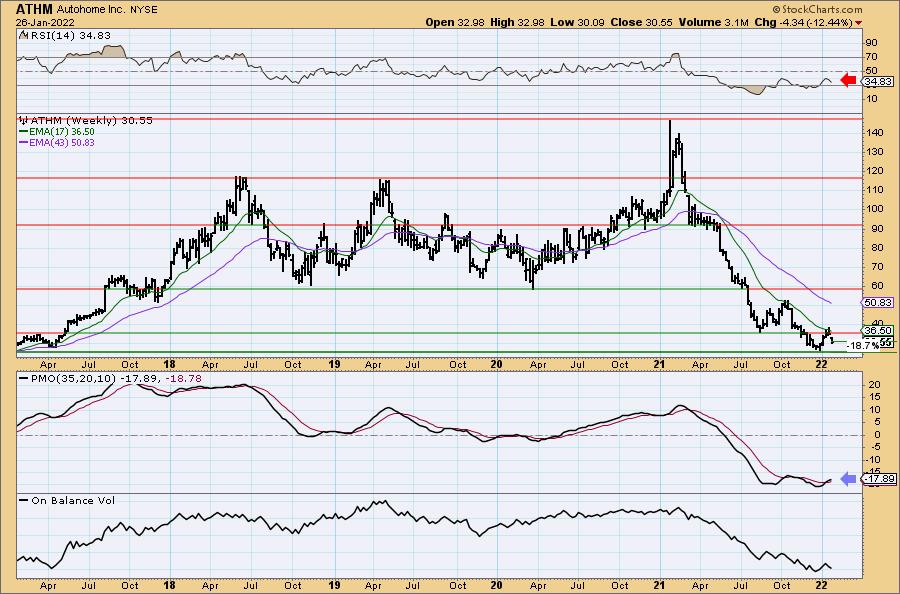The image size is (900, 594).
Task: Click the -18.7% annotation label
Action: coord(863,345)
